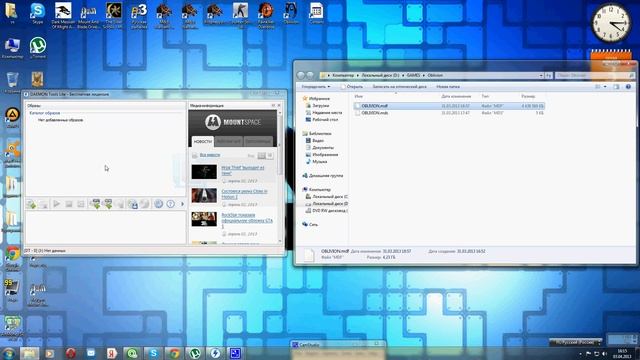Open the 'Упорядочить' dropdown menu in Explorer
The width and height of the screenshot is (640, 360).
click(316, 87)
